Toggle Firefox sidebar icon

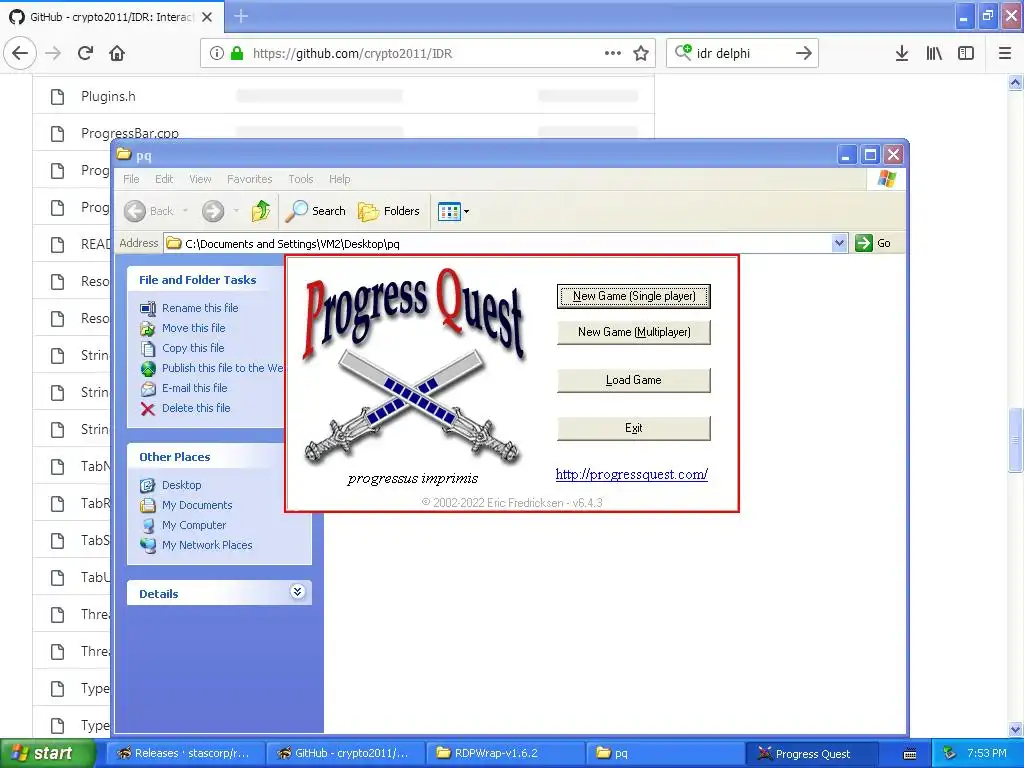966,53
